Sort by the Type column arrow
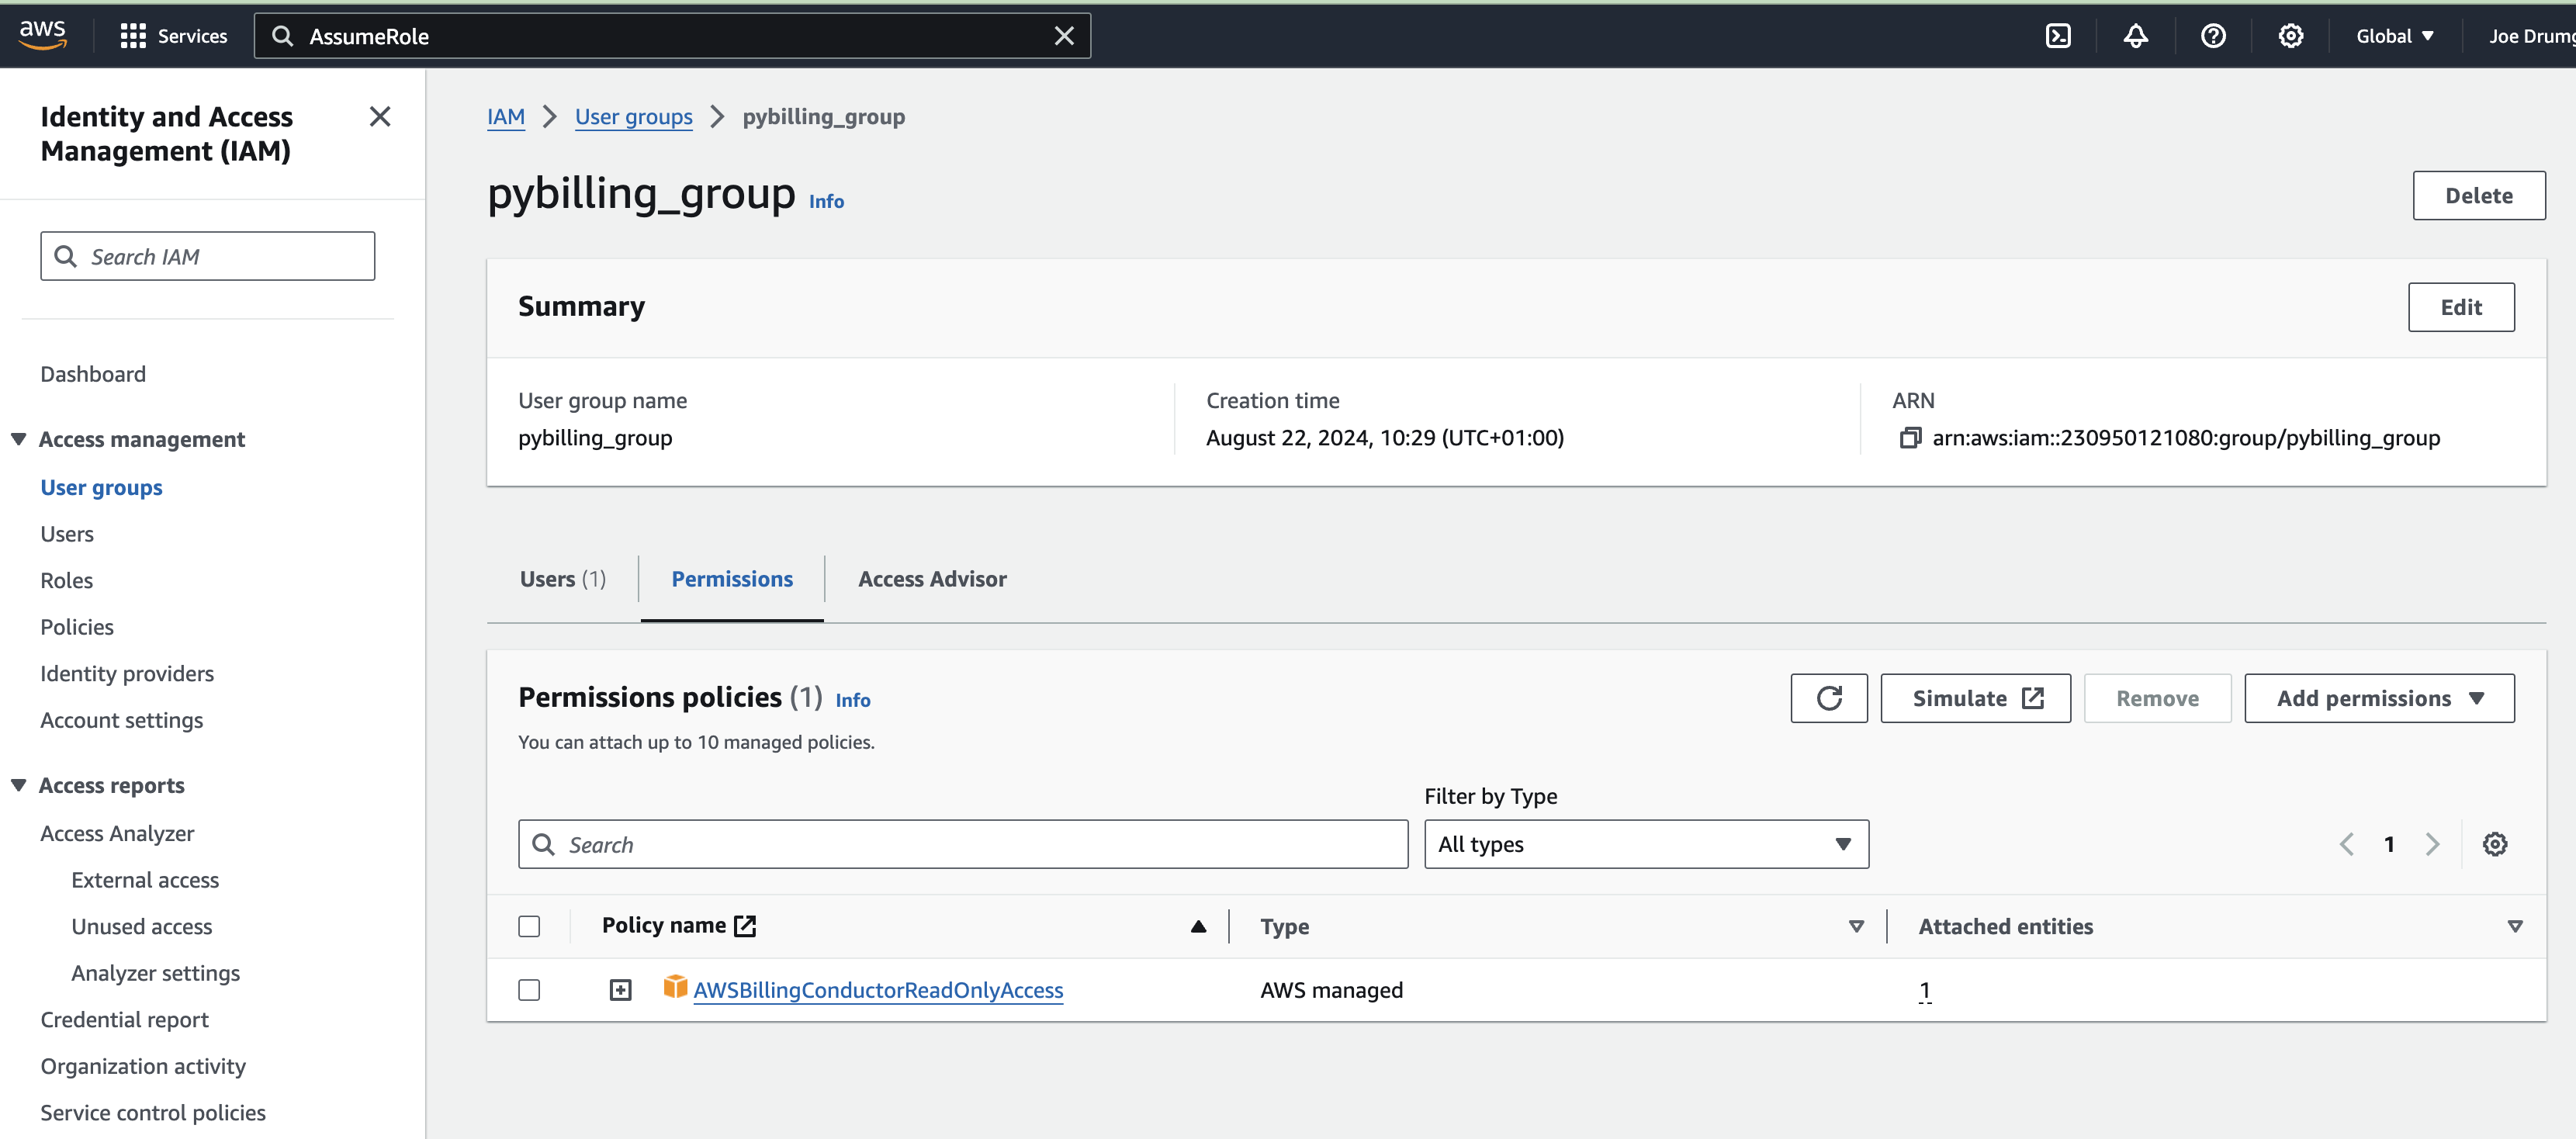This screenshot has height=1139, width=2576. click(x=1856, y=926)
